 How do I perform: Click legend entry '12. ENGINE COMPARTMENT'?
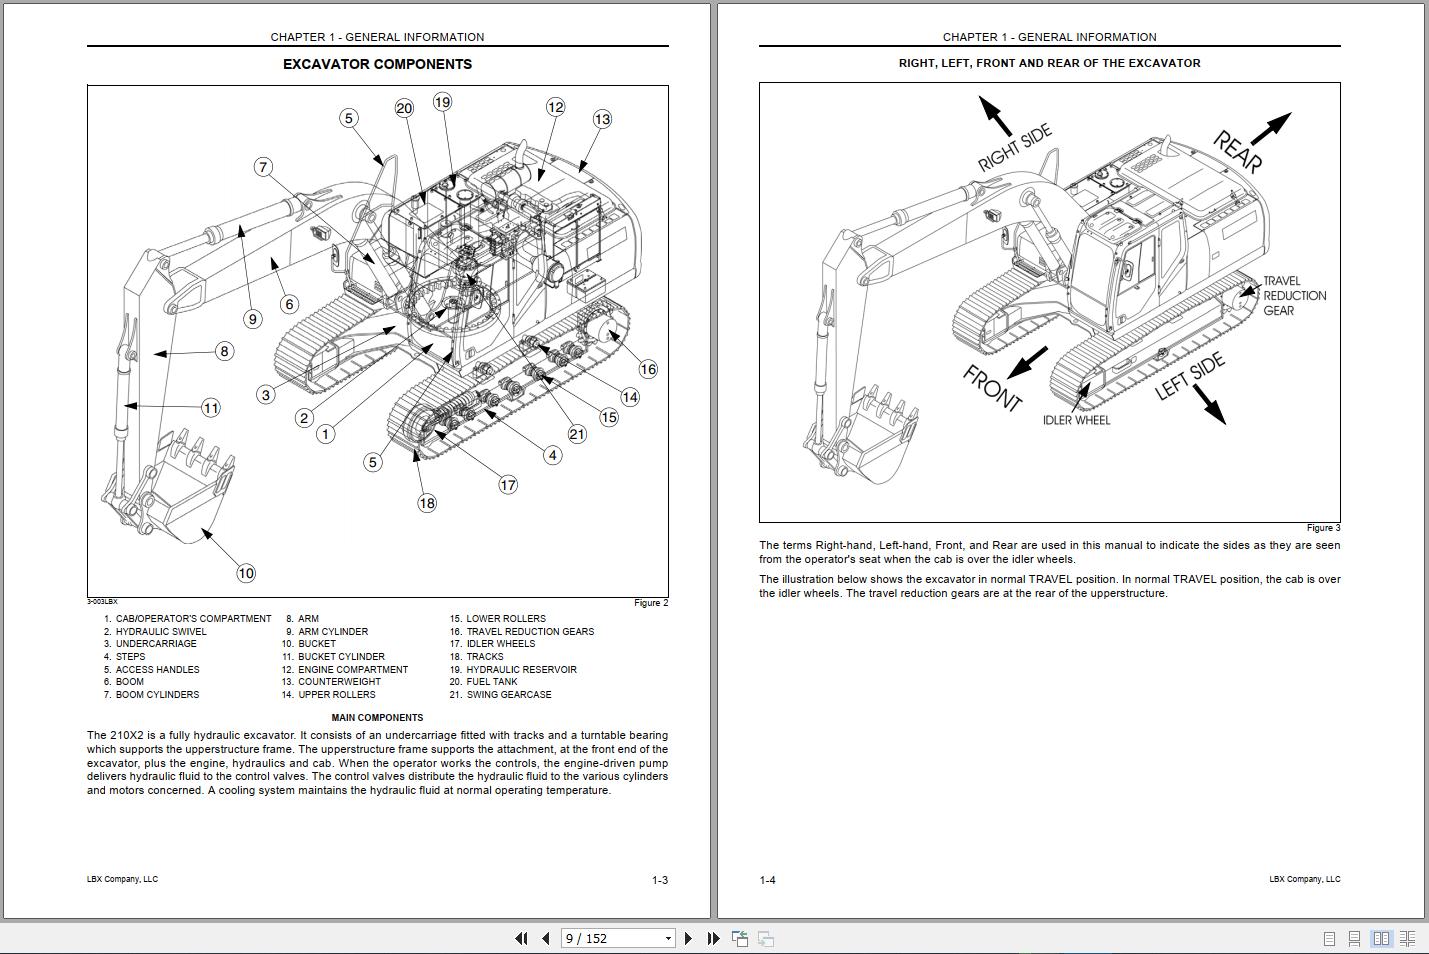click(345, 670)
